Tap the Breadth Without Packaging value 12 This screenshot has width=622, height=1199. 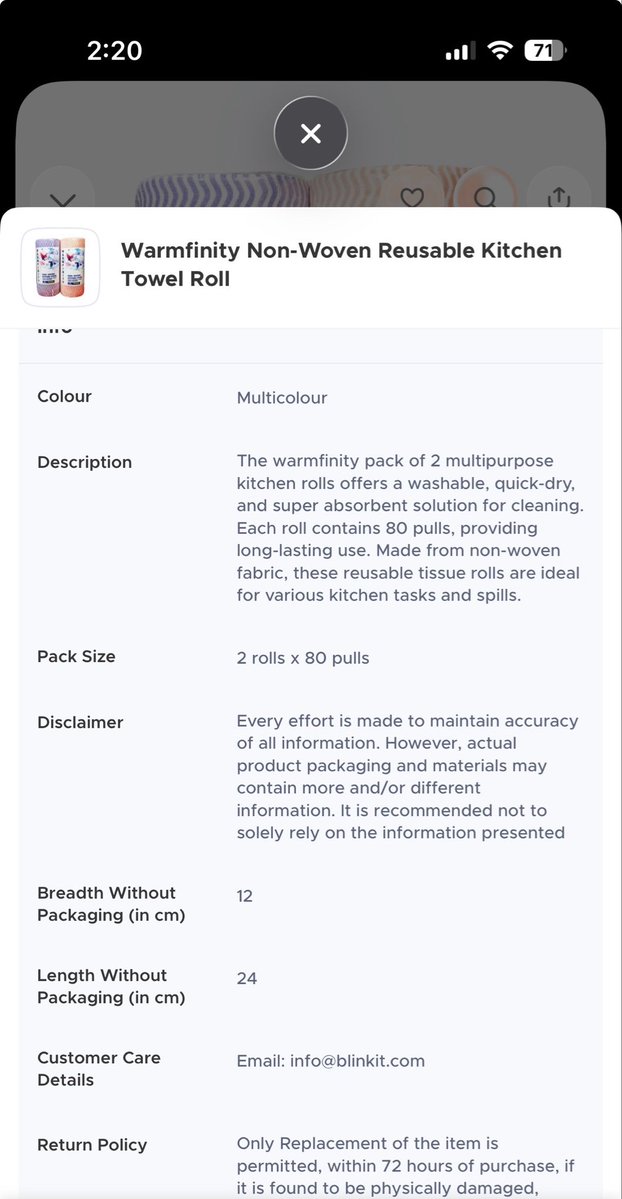click(x=244, y=895)
